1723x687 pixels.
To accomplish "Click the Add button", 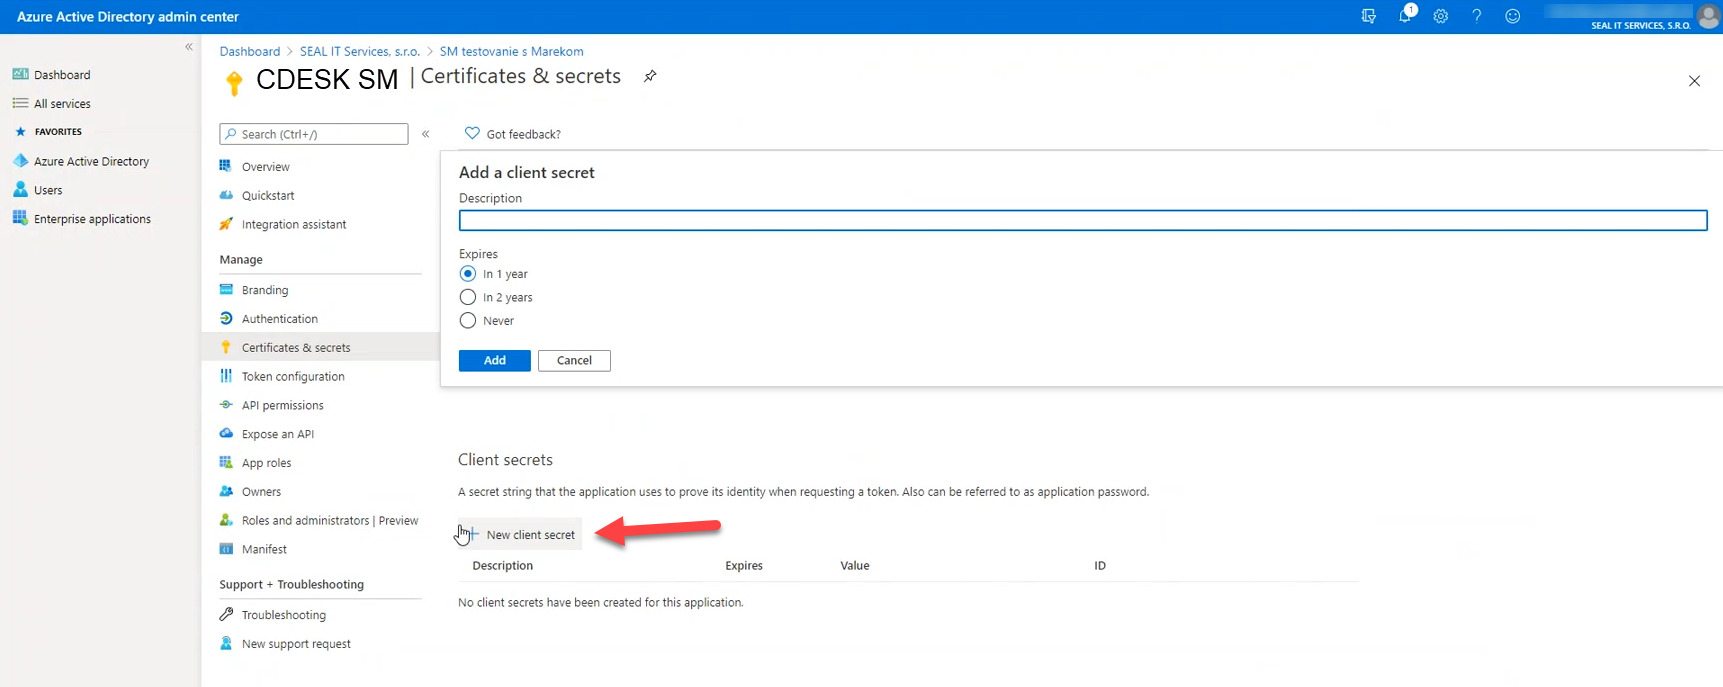I will click(x=495, y=361).
